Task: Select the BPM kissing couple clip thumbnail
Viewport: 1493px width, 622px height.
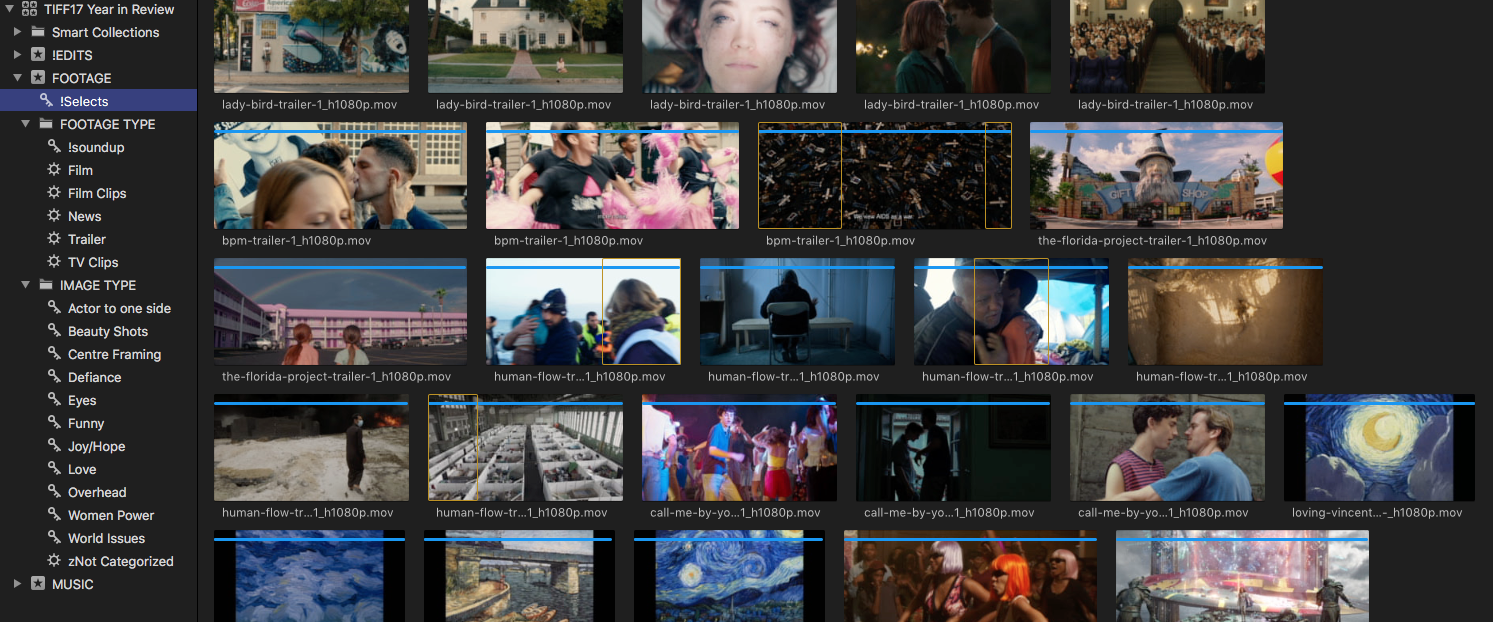Action: (340, 176)
